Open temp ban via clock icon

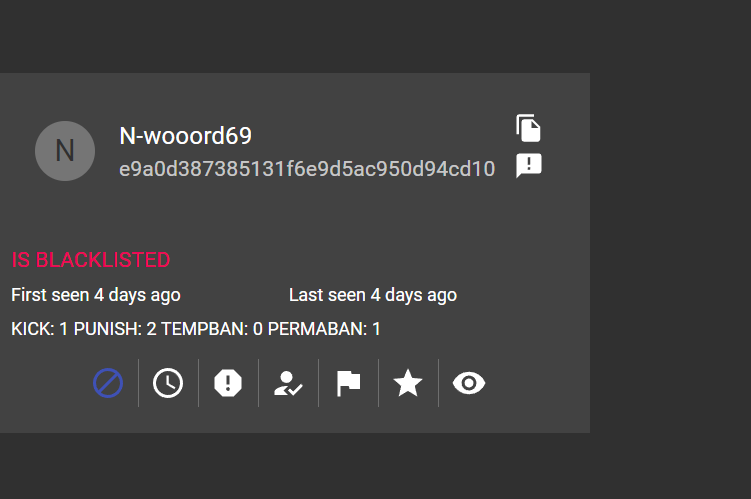(x=168, y=383)
